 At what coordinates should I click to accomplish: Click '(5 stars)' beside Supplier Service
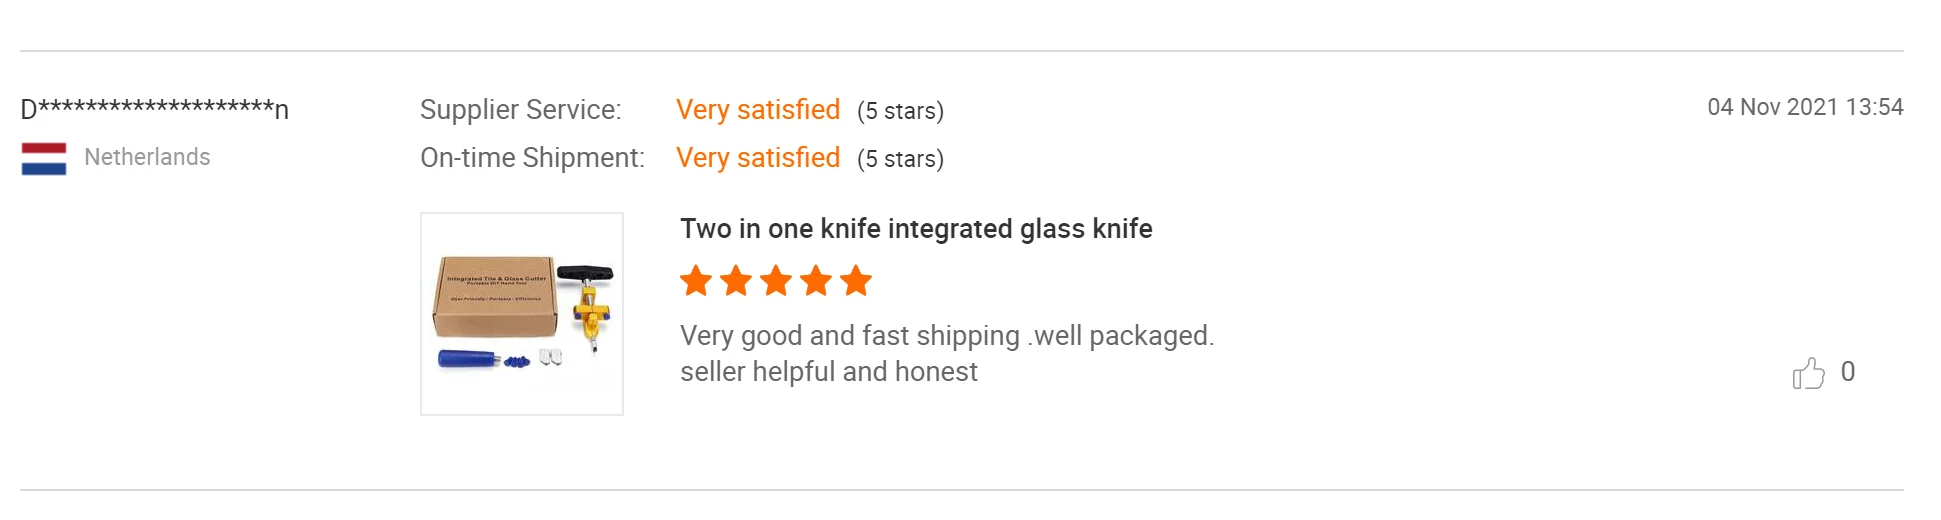900,111
